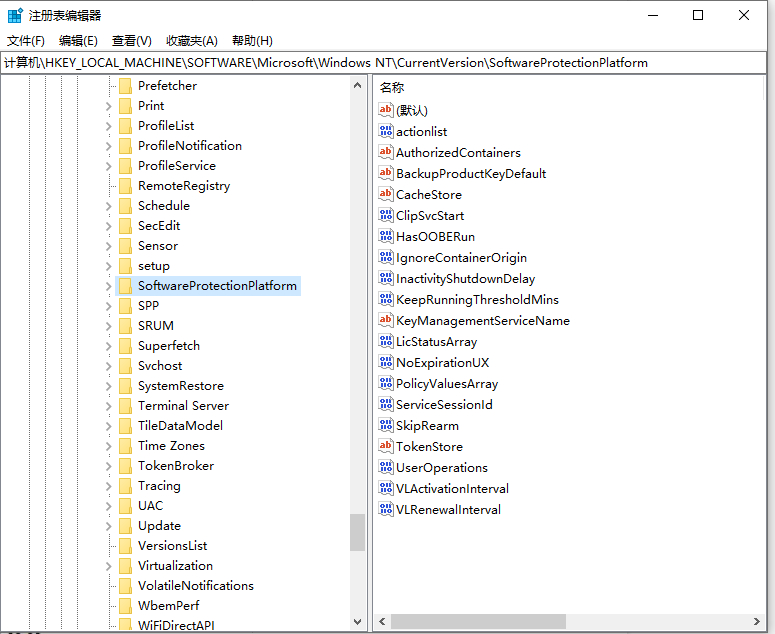Click the folder icon next to Tracing
This screenshot has height=634, width=775.
[125, 486]
